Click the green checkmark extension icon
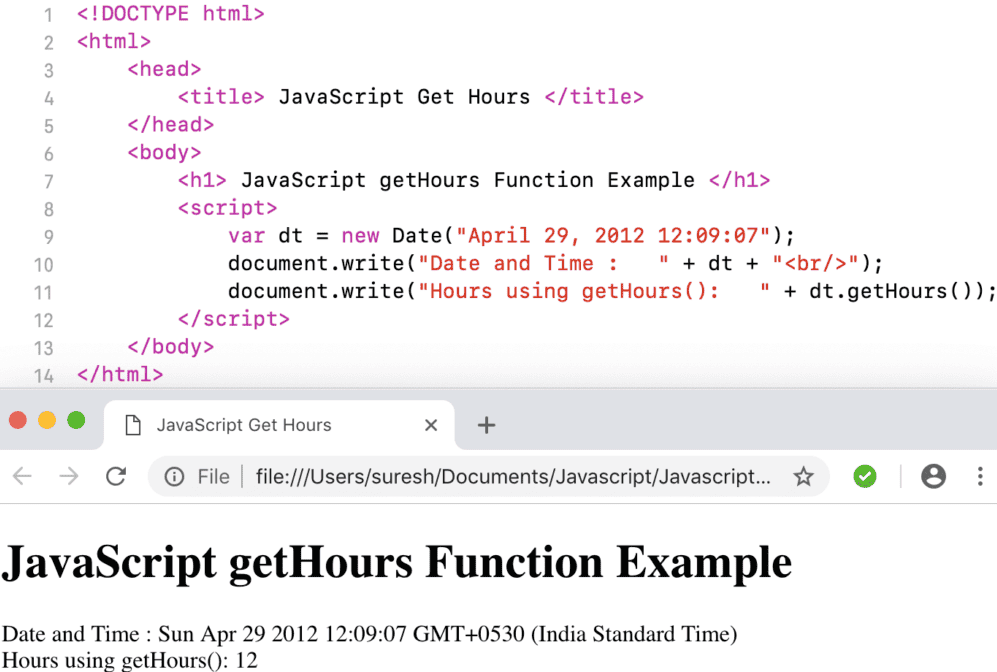 point(865,477)
